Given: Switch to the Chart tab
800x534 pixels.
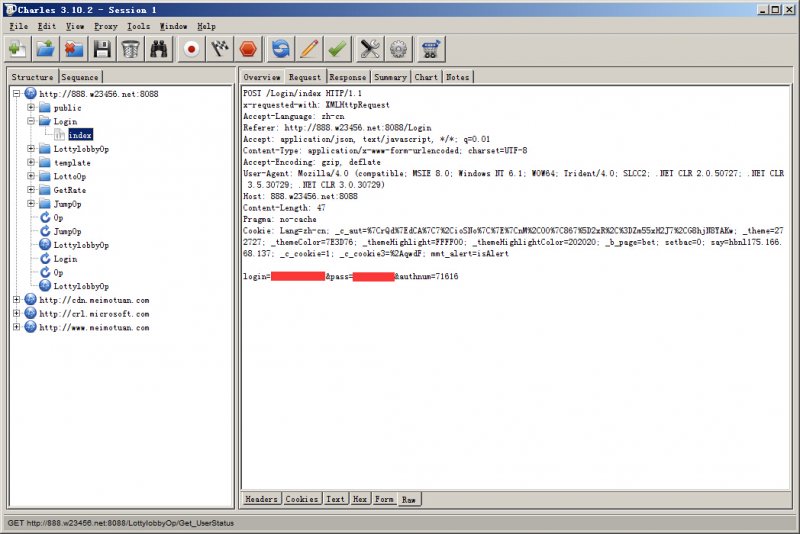Looking at the screenshot, I should [427, 77].
